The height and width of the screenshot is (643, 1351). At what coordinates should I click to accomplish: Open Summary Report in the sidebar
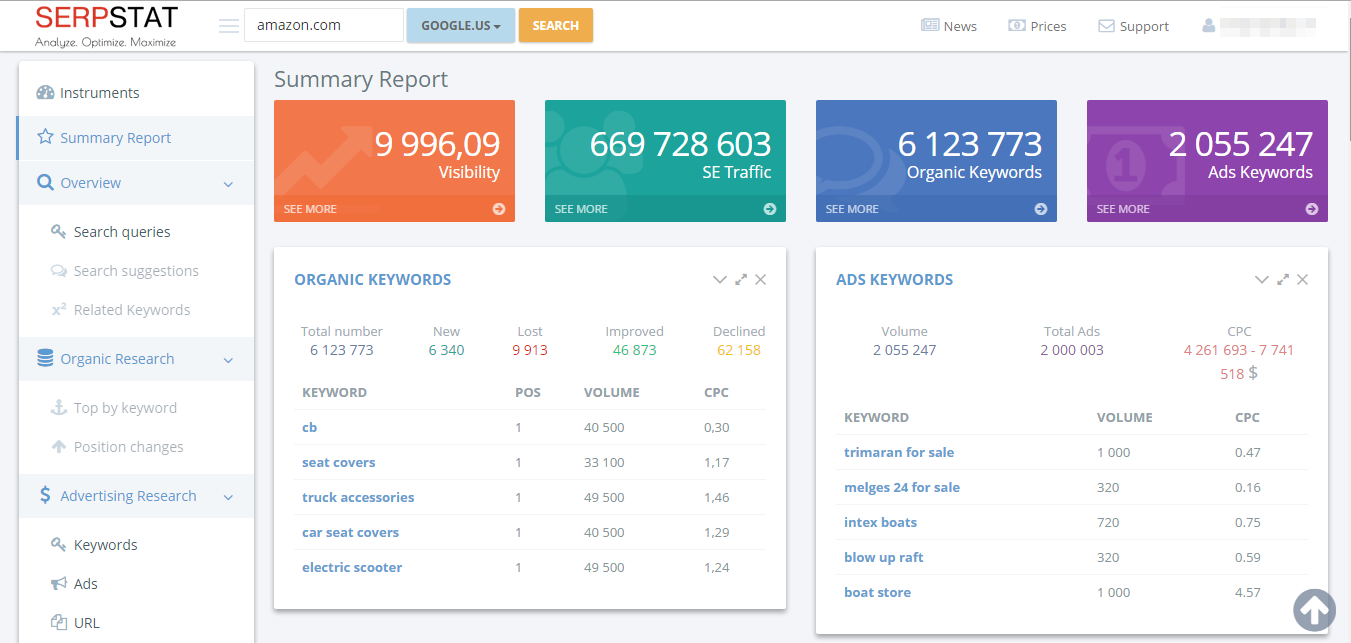point(115,138)
